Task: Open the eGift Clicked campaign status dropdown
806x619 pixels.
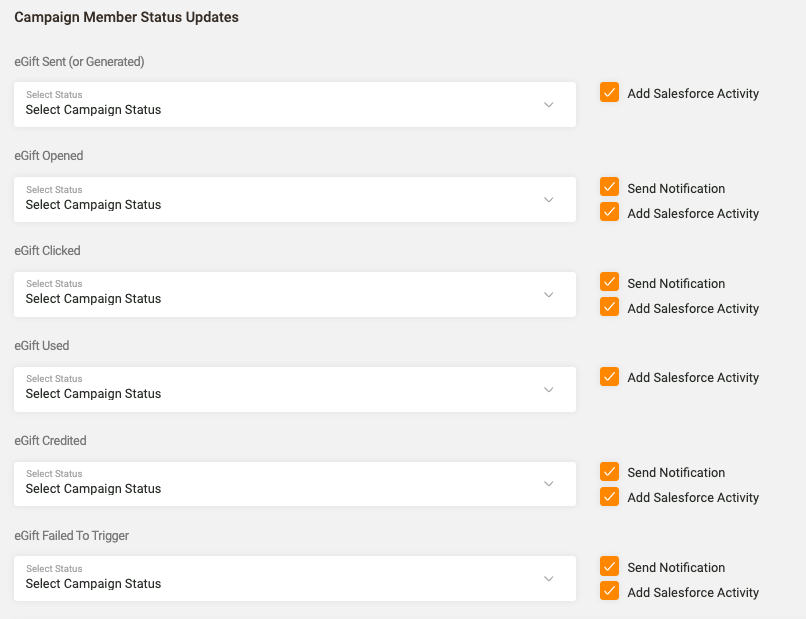Action: tap(294, 294)
